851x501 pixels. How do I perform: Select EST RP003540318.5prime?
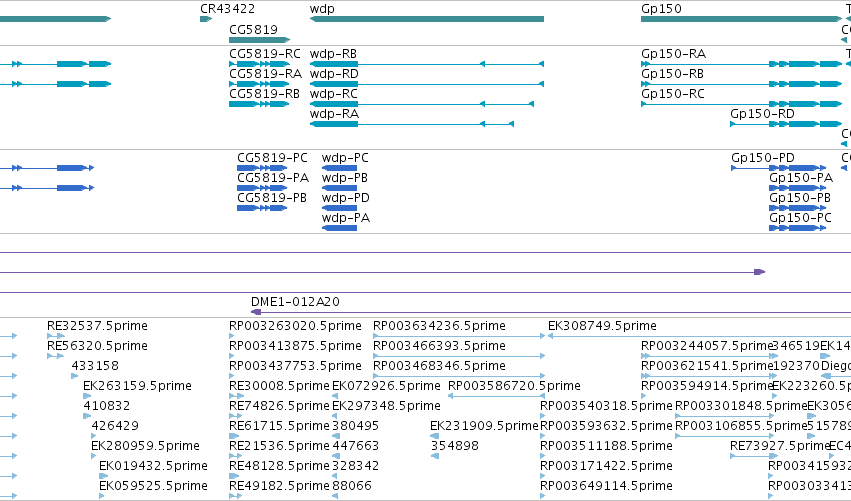[x=606, y=406]
